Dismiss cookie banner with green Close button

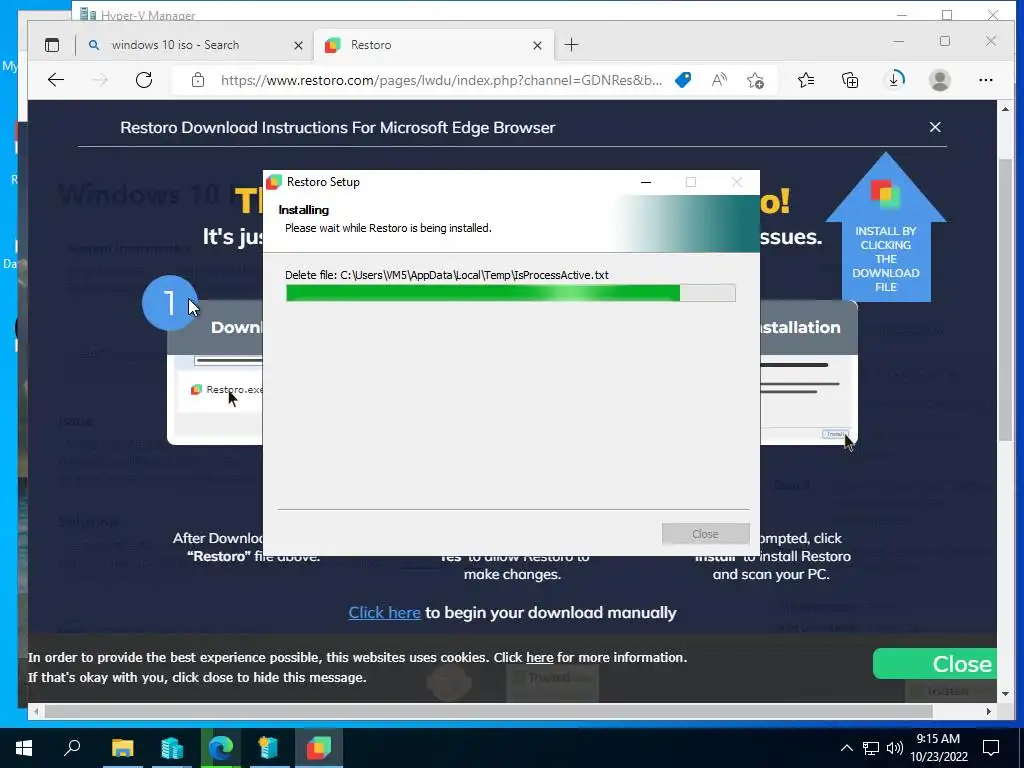pyautogui.click(x=935, y=664)
